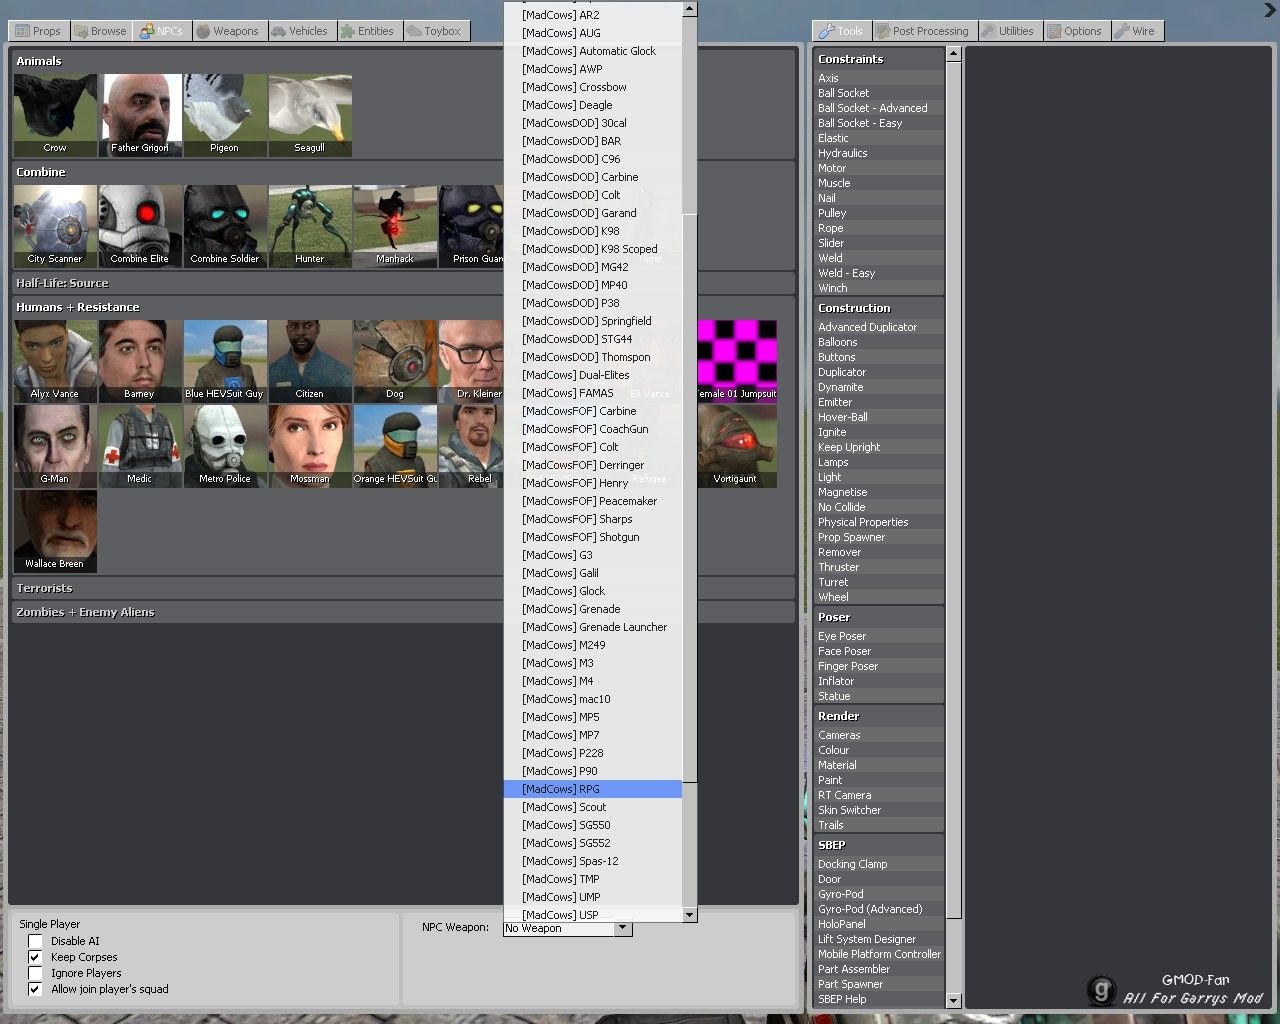The image size is (1280, 1024).
Task: Enable Ignore Players checkbox
Action: click(x=35, y=973)
